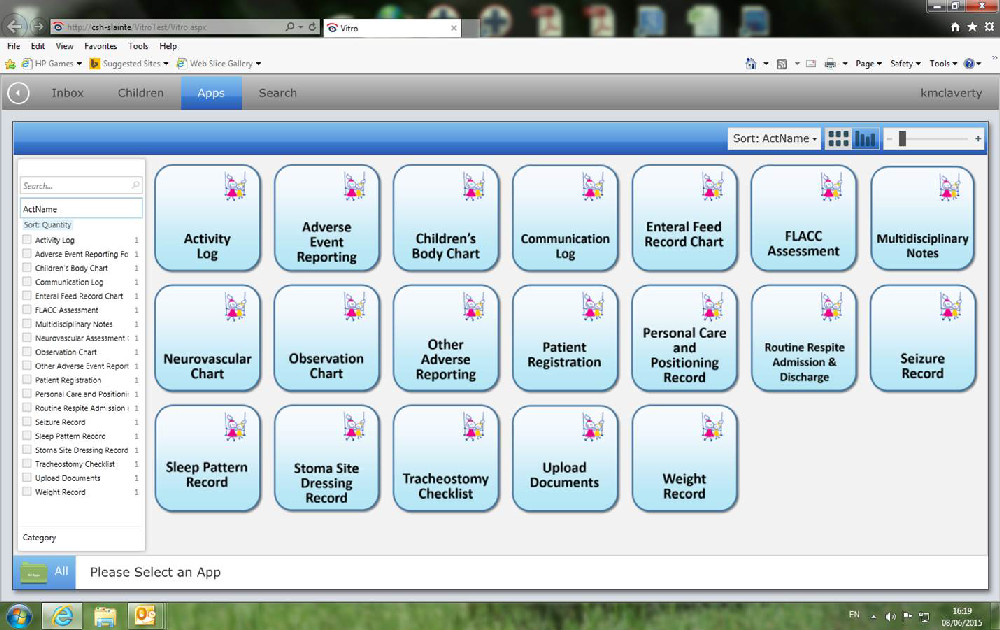The height and width of the screenshot is (630, 1000).
Task: Open Internet Explorer from the taskbar
Action: point(59,613)
